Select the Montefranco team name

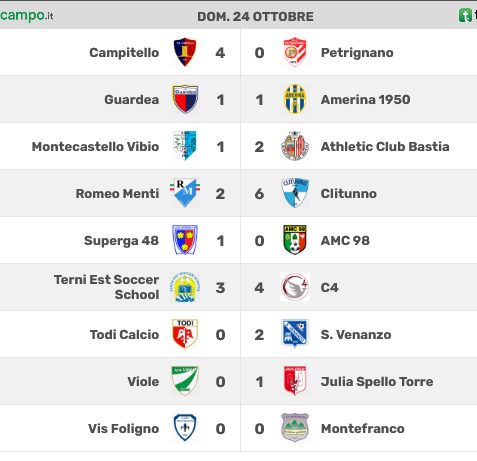[363, 428]
